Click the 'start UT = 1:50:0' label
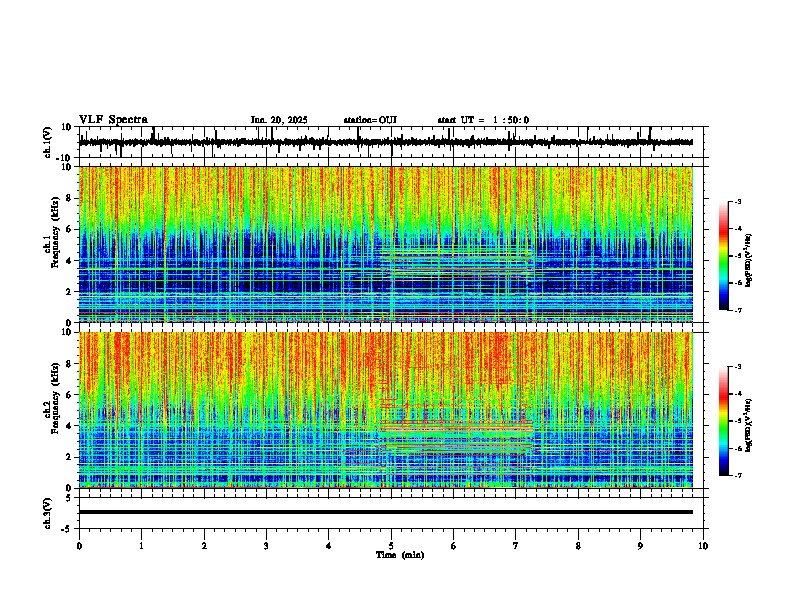This screenshot has width=792, height=612. click(483, 120)
